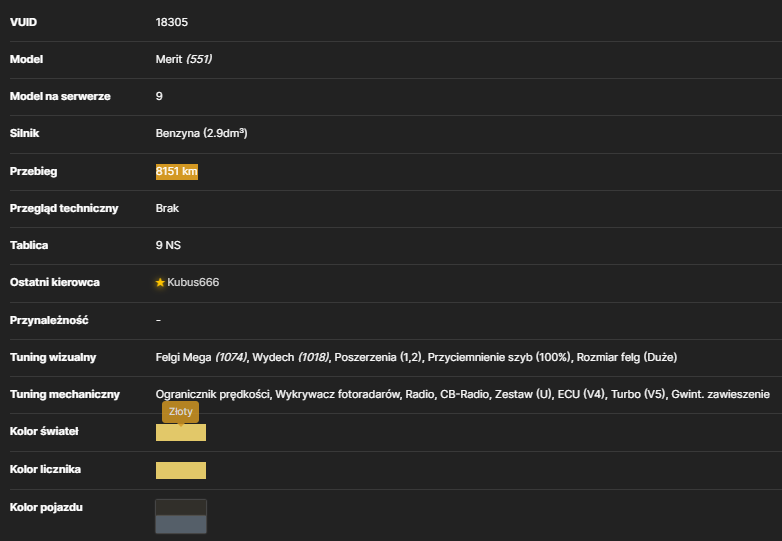Select the Kolor licznika yellow swatch
Image resolution: width=782 pixels, height=541 pixels.
[181, 470]
